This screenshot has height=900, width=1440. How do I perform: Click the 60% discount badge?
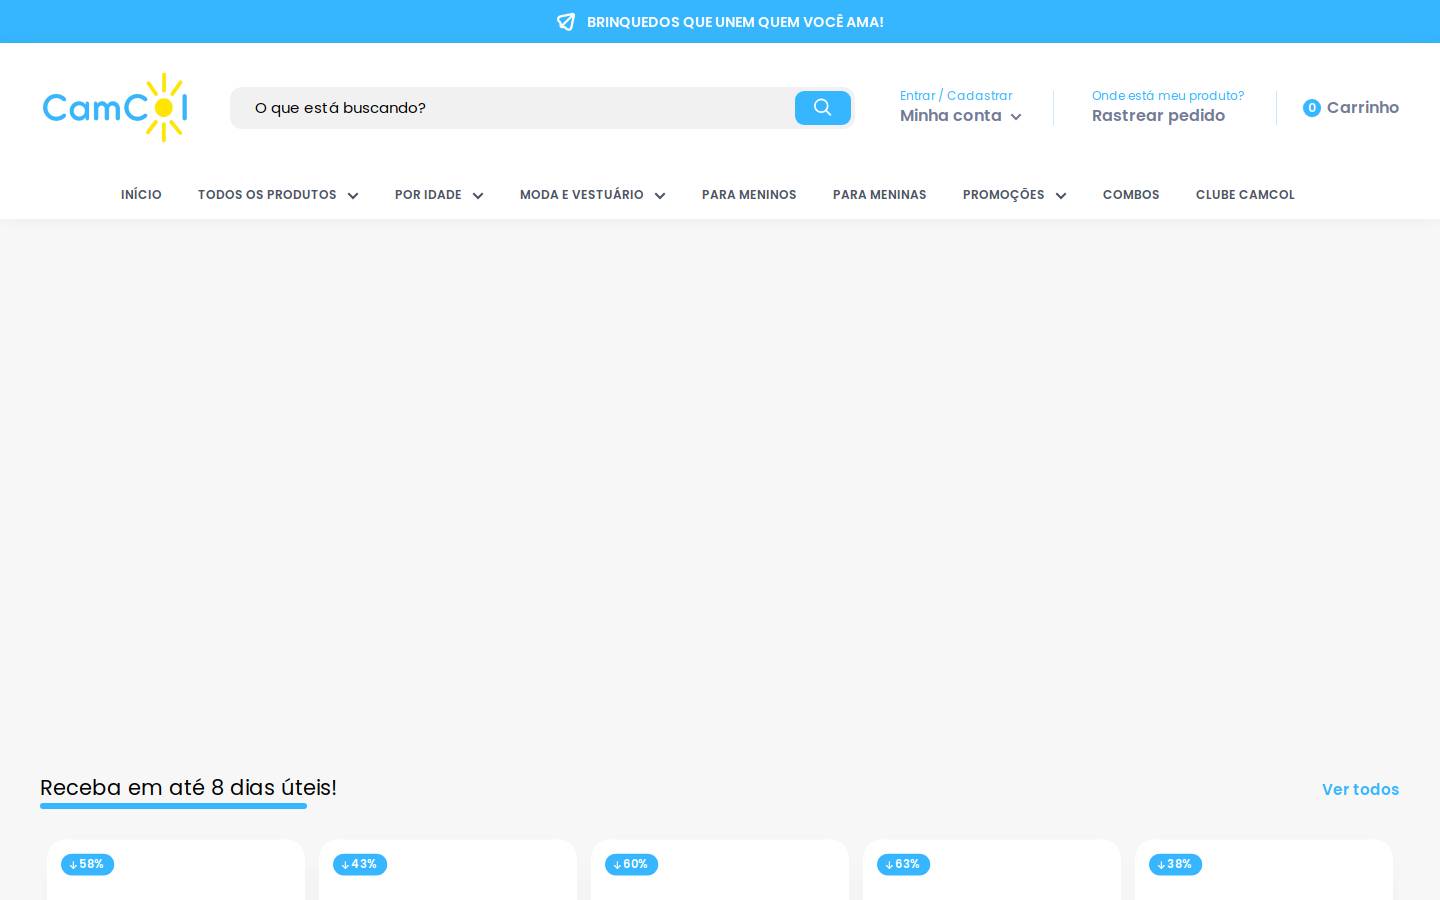pos(631,864)
